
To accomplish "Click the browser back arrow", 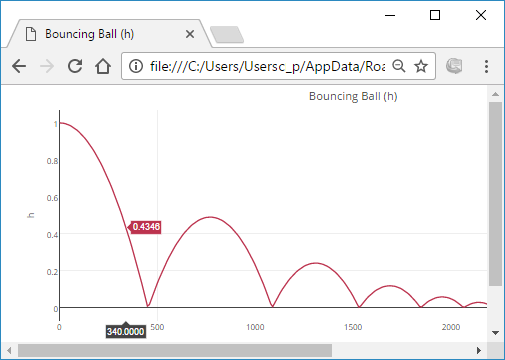I will (x=19, y=66).
